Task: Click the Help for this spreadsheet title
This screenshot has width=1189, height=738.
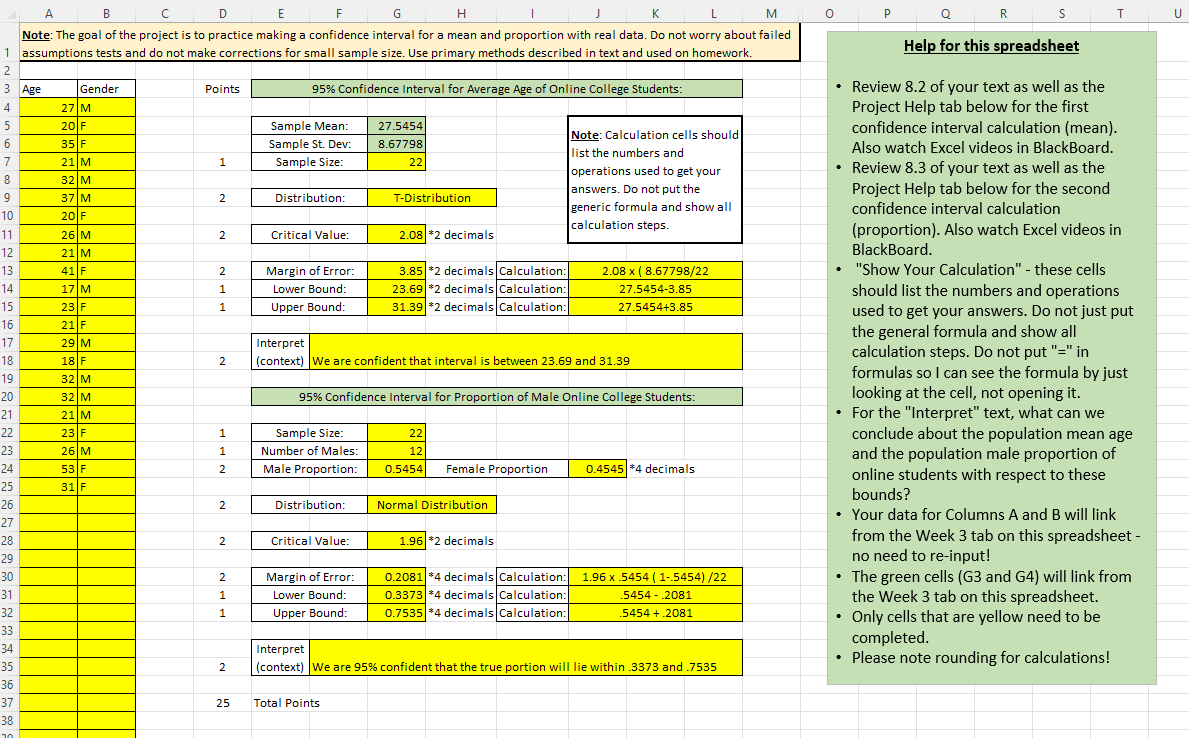Action: 991,46
